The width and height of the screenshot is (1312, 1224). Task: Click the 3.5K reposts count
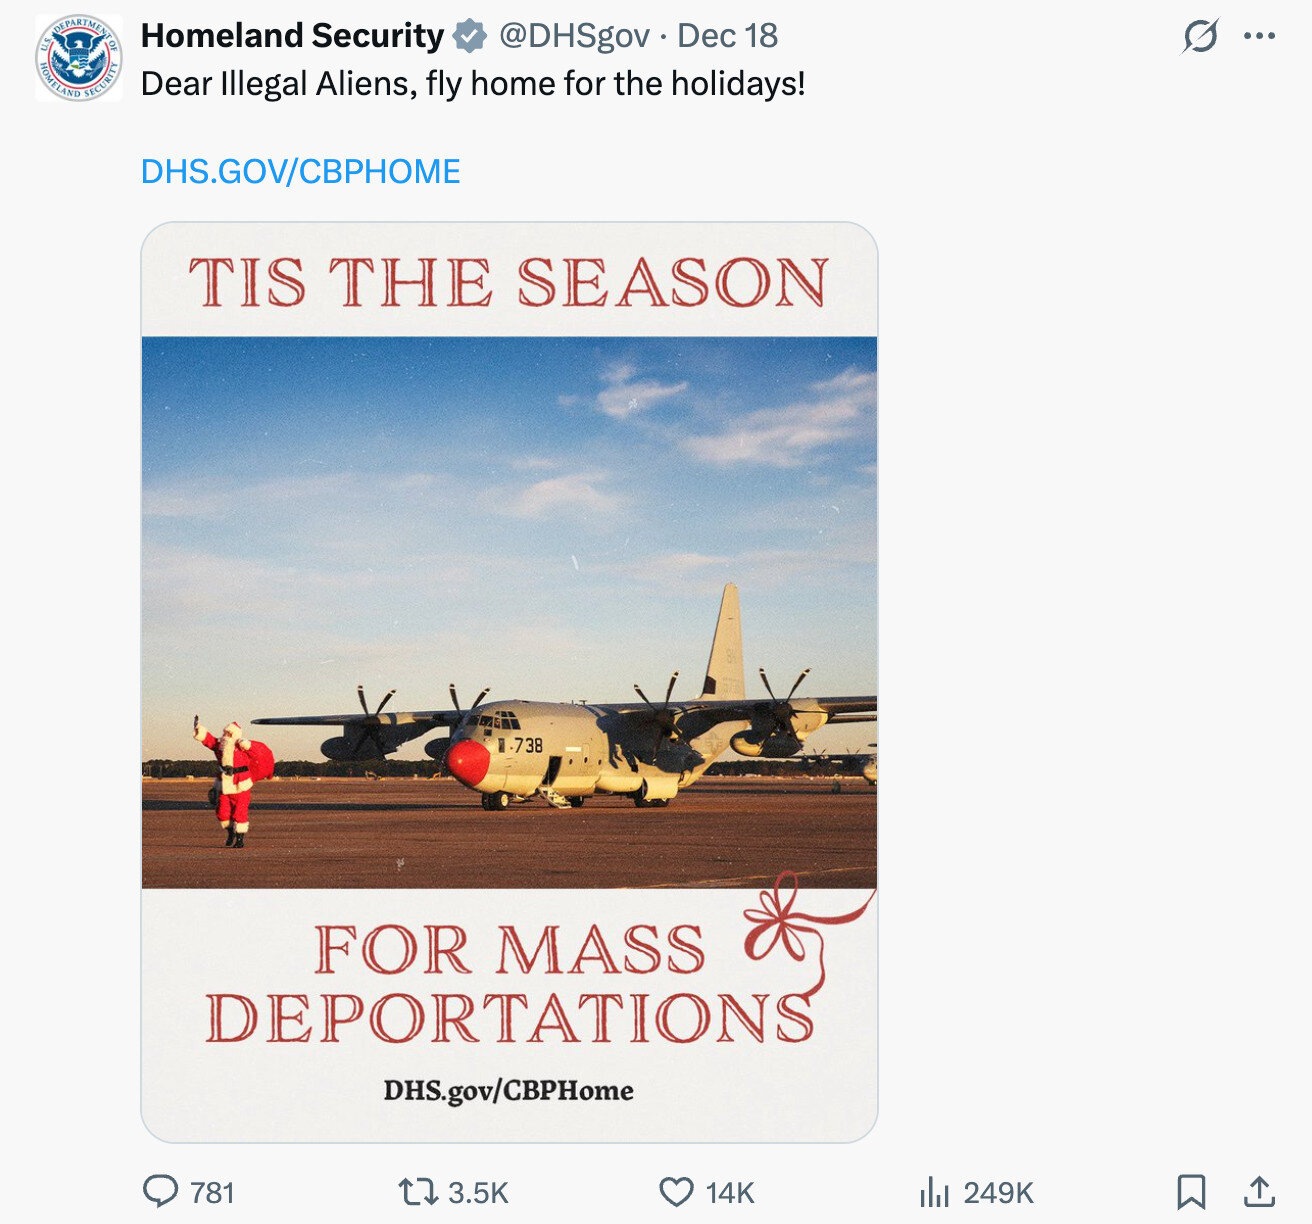click(x=478, y=1193)
